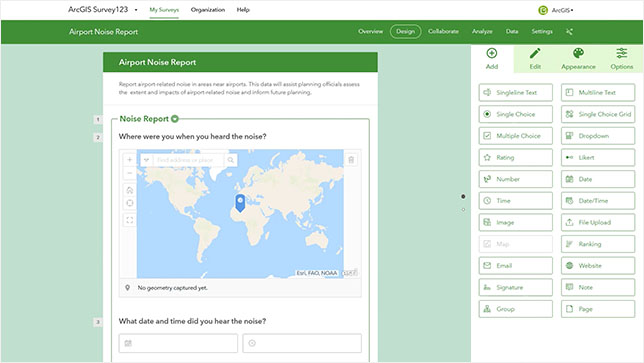The image size is (644, 363).
Task: Expand the map to fullscreen
Action: (x=129, y=220)
